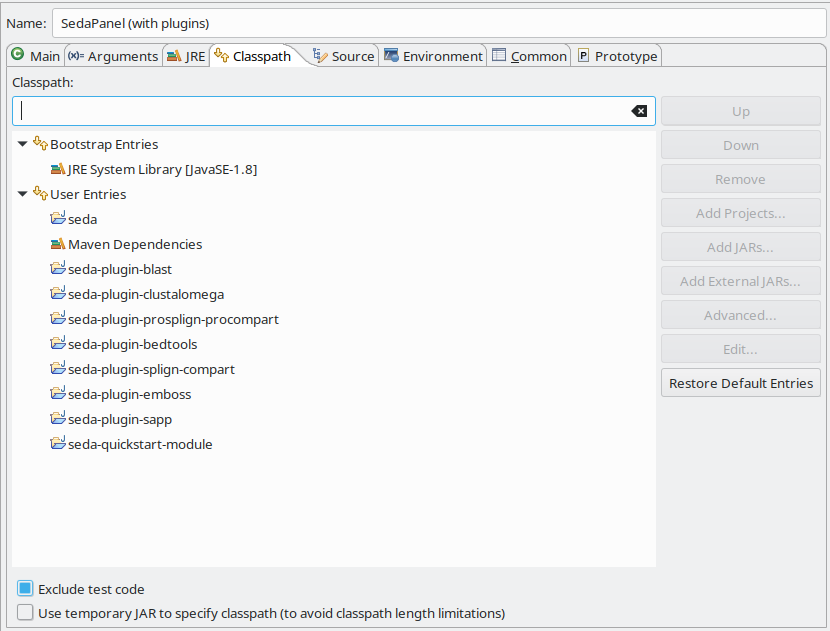Image resolution: width=830 pixels, height=631 pixels.
Task: Click the Bootstrap Entries classpath icon
Action: 40,145
